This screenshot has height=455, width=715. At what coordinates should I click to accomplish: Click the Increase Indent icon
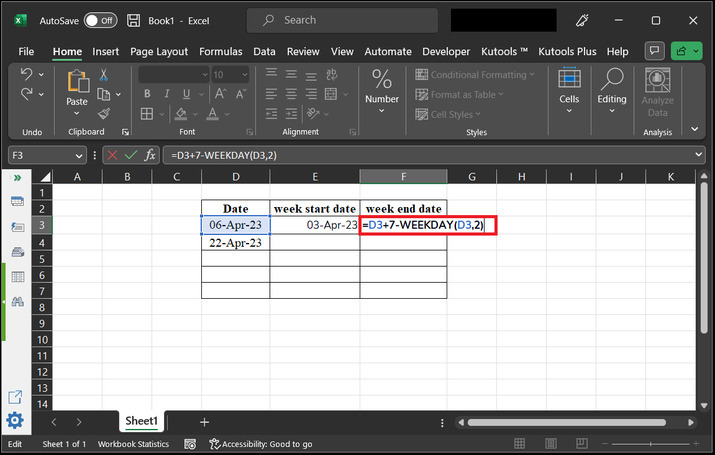[x=291, y=114]
